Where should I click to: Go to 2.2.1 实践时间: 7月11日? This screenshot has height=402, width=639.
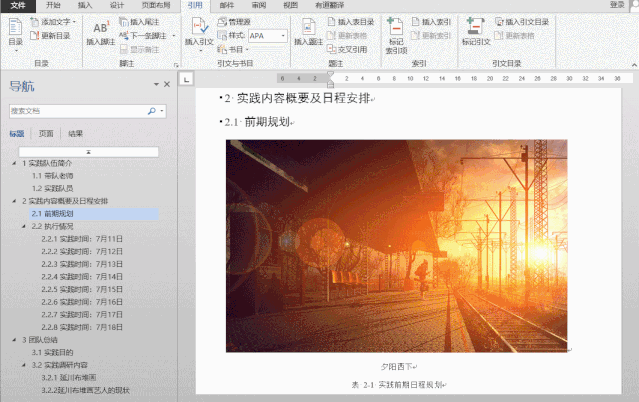tap(82, 239)
